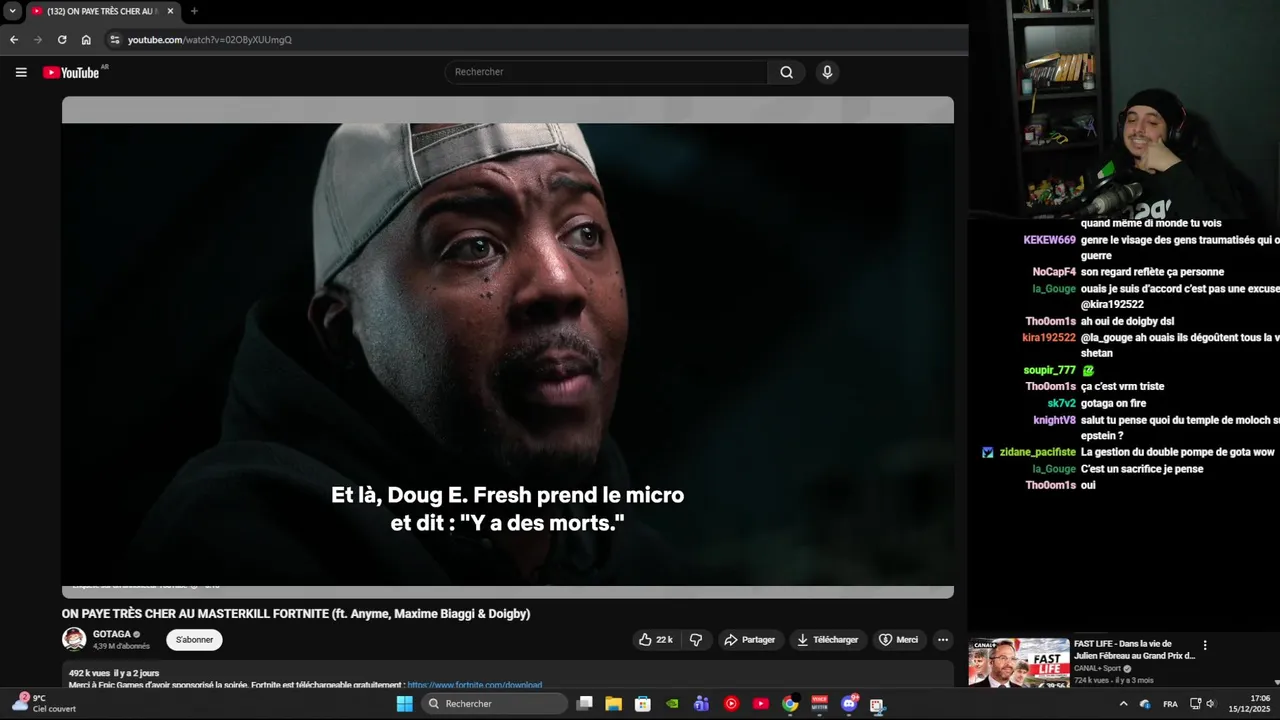Open Discord from the taskbar

pos(849,704)
